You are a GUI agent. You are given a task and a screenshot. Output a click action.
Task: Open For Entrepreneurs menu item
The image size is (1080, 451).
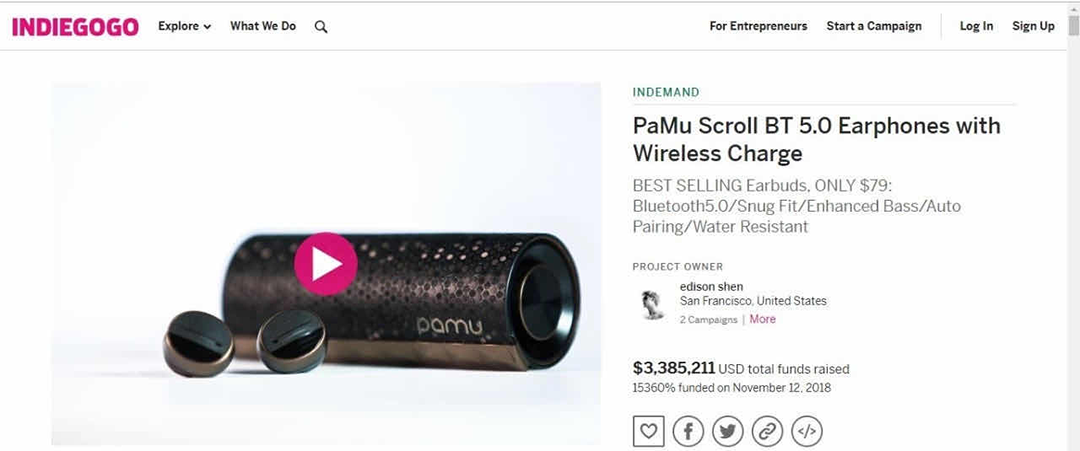pos(758,27)
